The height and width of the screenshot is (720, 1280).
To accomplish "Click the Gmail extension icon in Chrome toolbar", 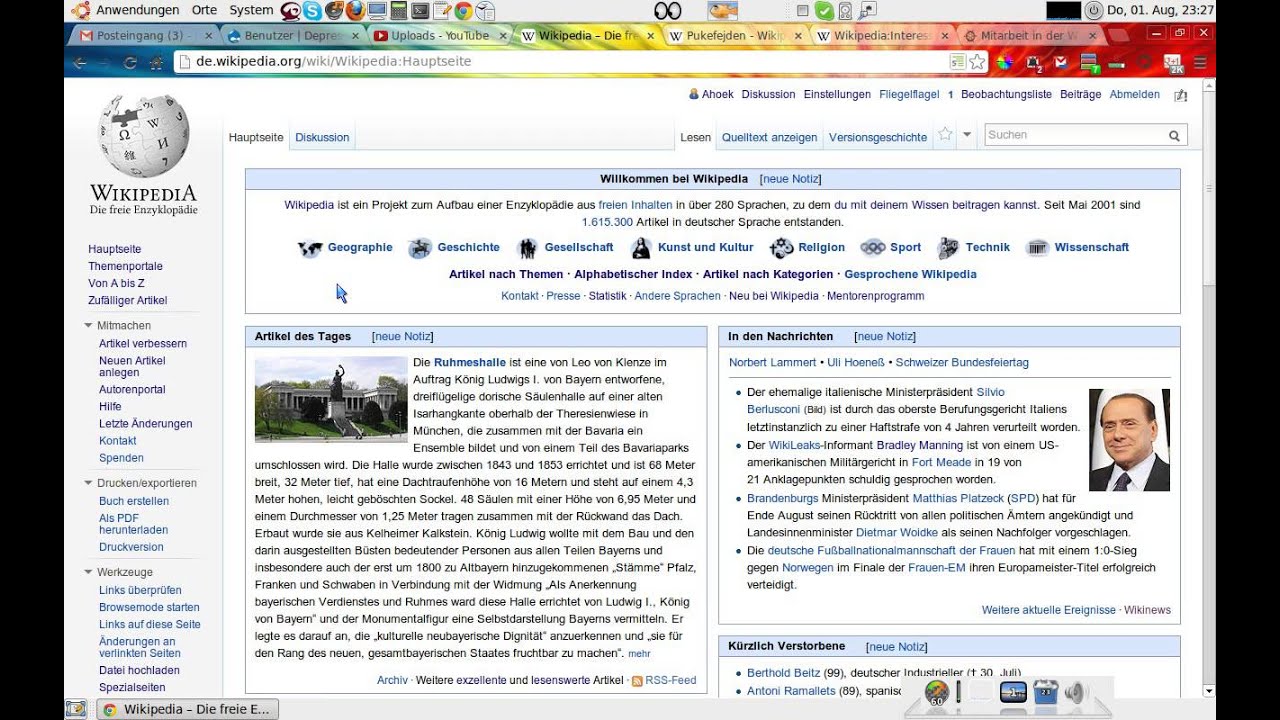I will pos(1061,62).
